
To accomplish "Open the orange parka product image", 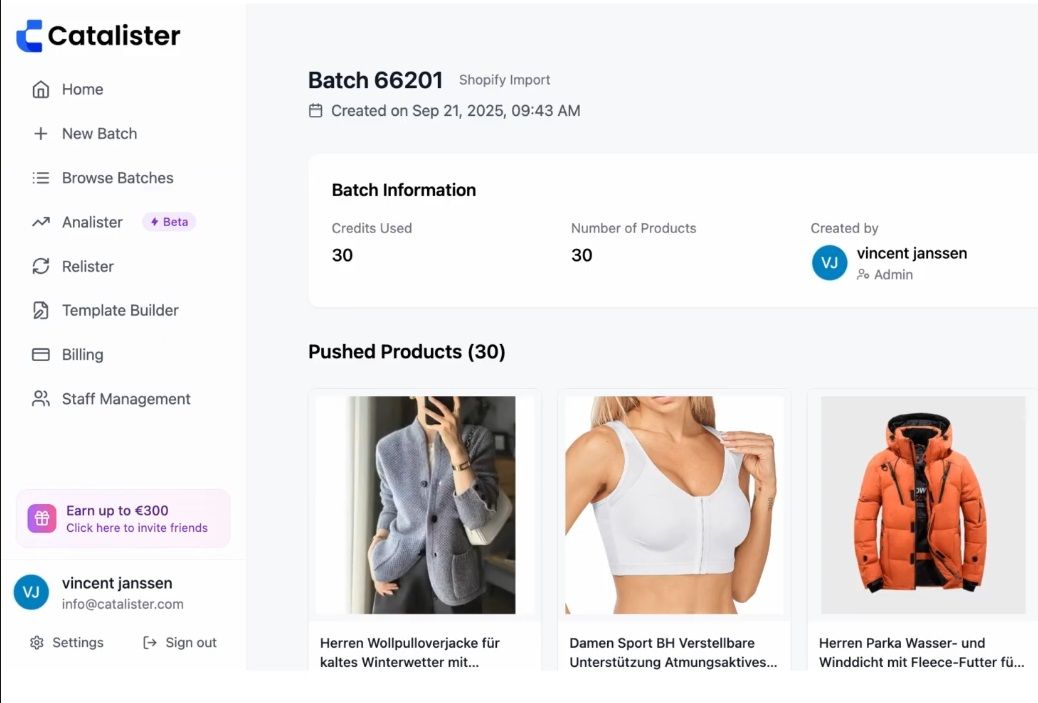I will coord(923,505).
